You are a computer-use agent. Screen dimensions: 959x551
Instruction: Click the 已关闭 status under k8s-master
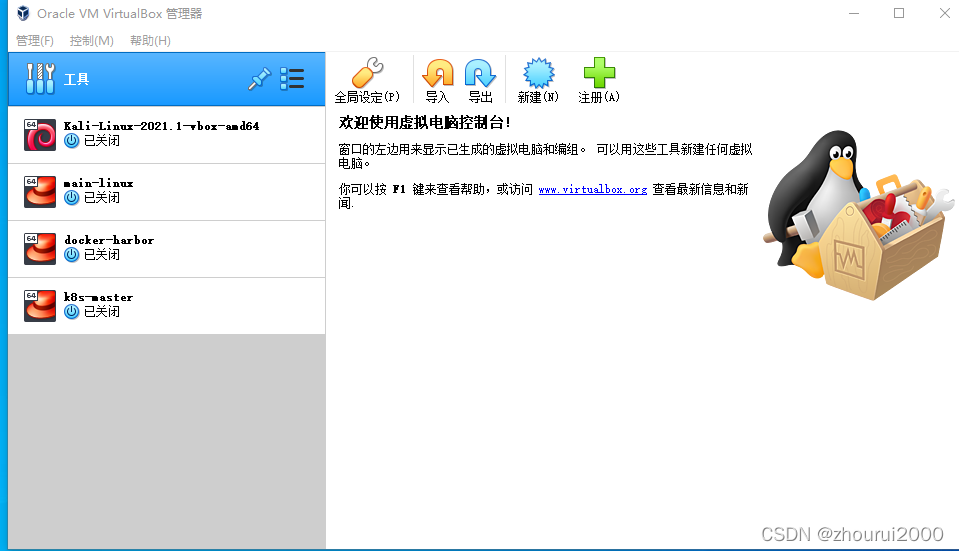click(x=102, y=311)
